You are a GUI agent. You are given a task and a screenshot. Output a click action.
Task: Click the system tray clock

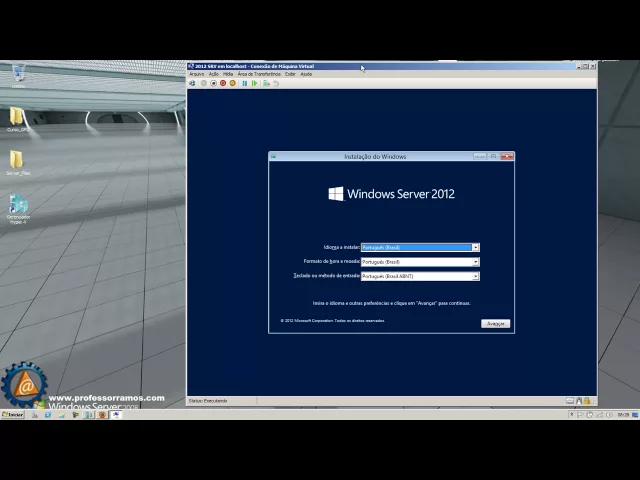click(x=623, y=415)
